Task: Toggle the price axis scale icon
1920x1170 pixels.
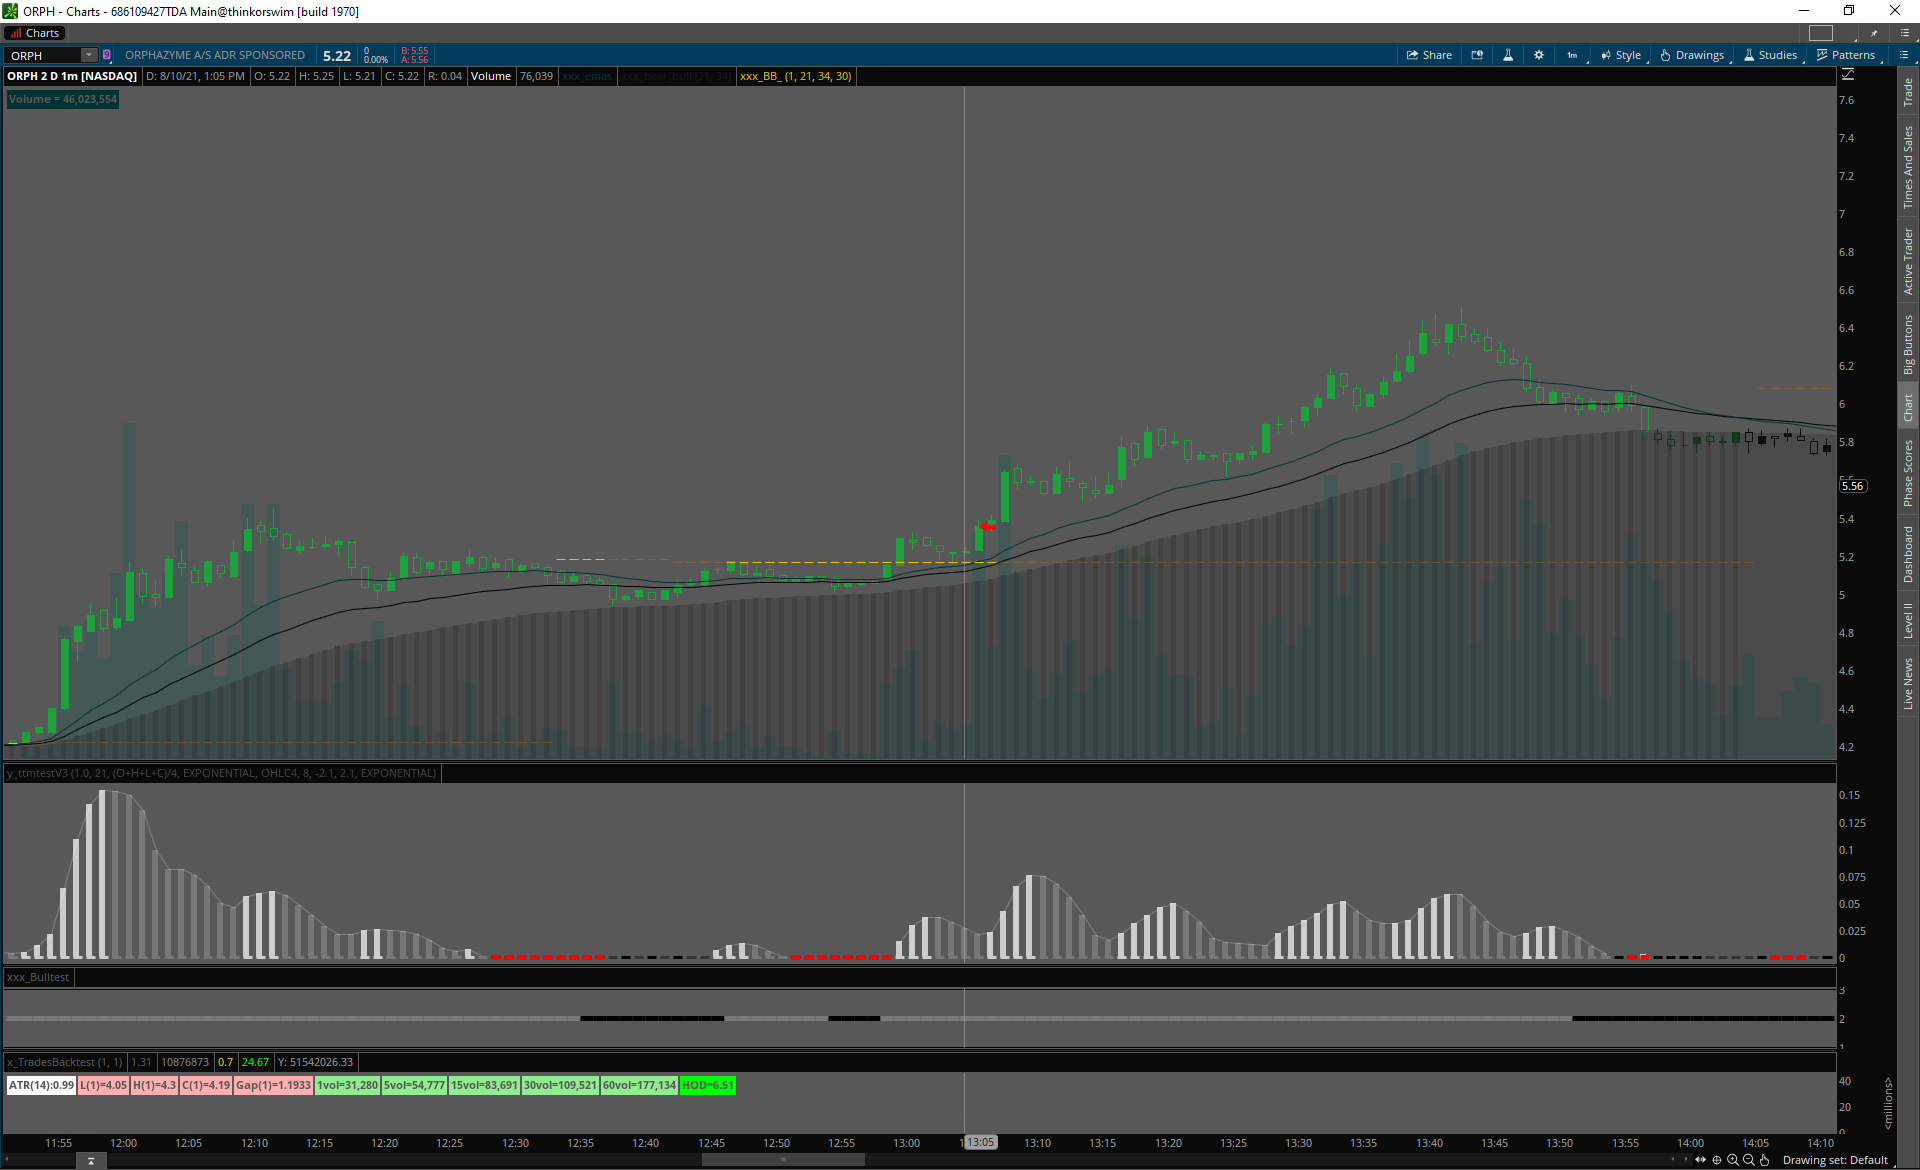Action: click(1848, 75)
